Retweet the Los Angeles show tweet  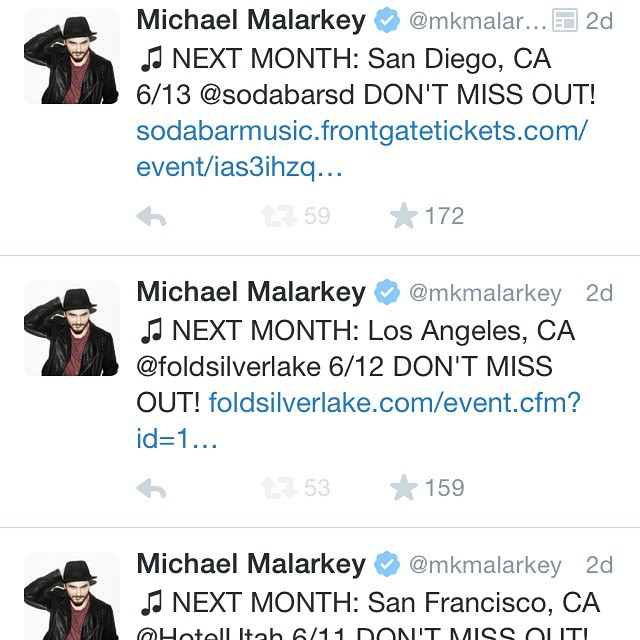[x=279, y=488]
